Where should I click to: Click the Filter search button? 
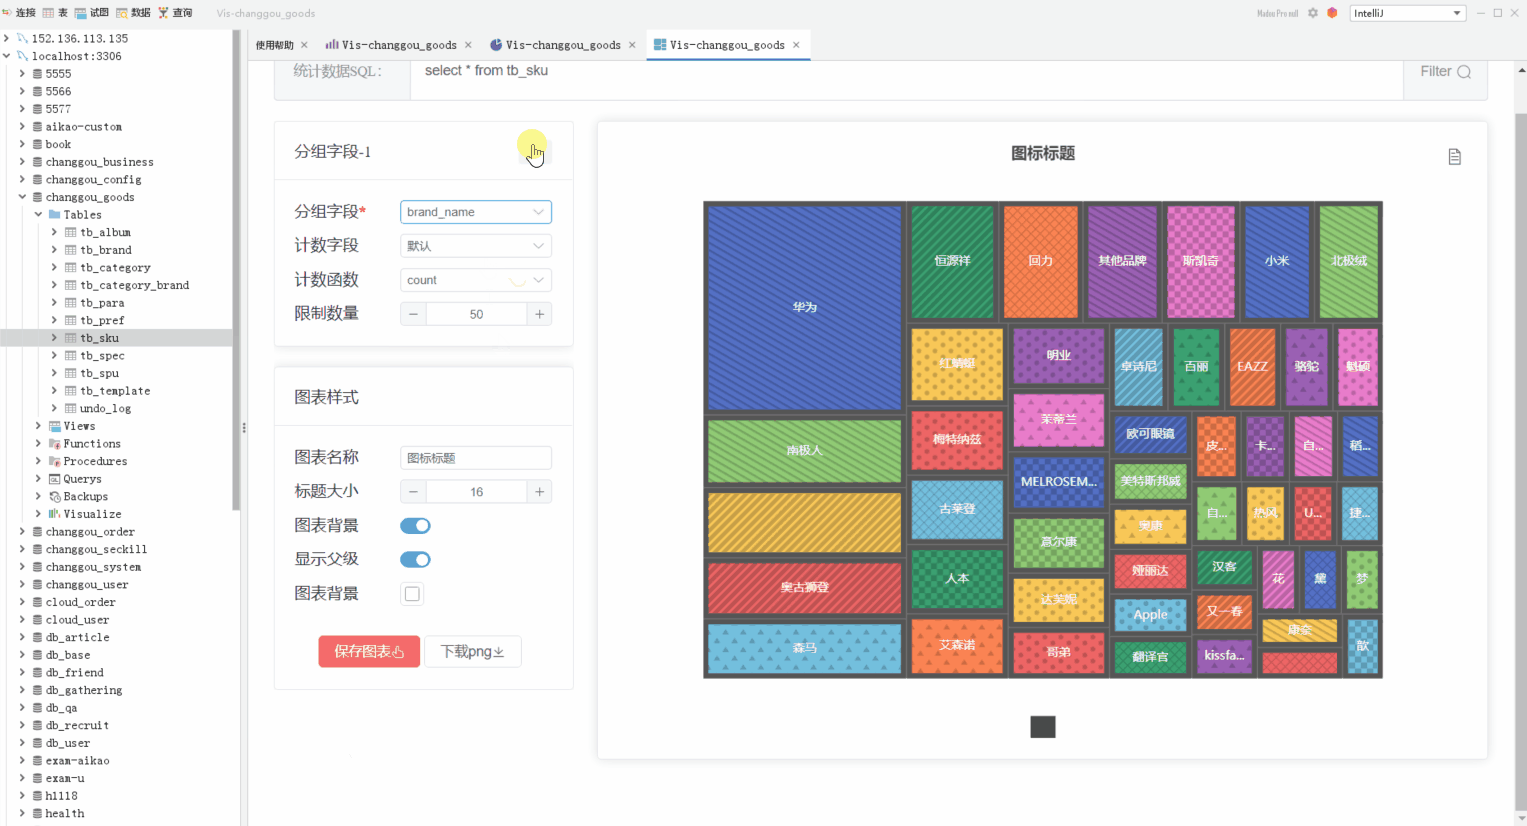tap(1446, 71)
